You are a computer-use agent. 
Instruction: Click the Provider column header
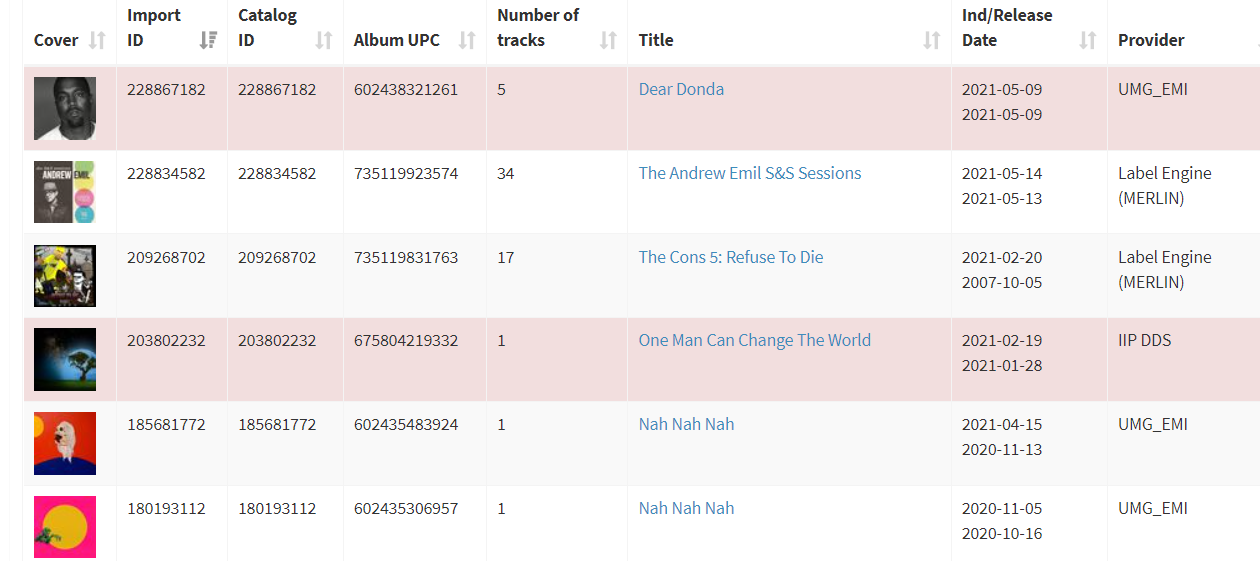(1151, 40)
